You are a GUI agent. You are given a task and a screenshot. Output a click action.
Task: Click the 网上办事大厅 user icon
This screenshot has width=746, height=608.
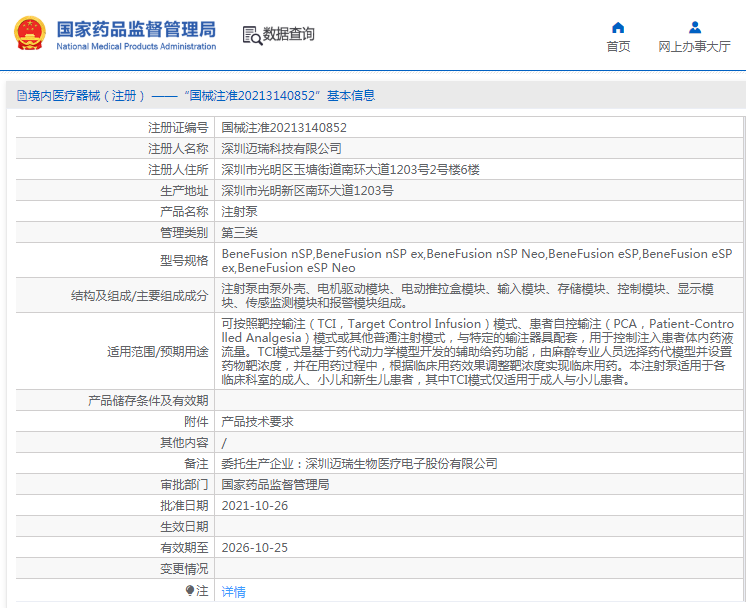point(695,27)
